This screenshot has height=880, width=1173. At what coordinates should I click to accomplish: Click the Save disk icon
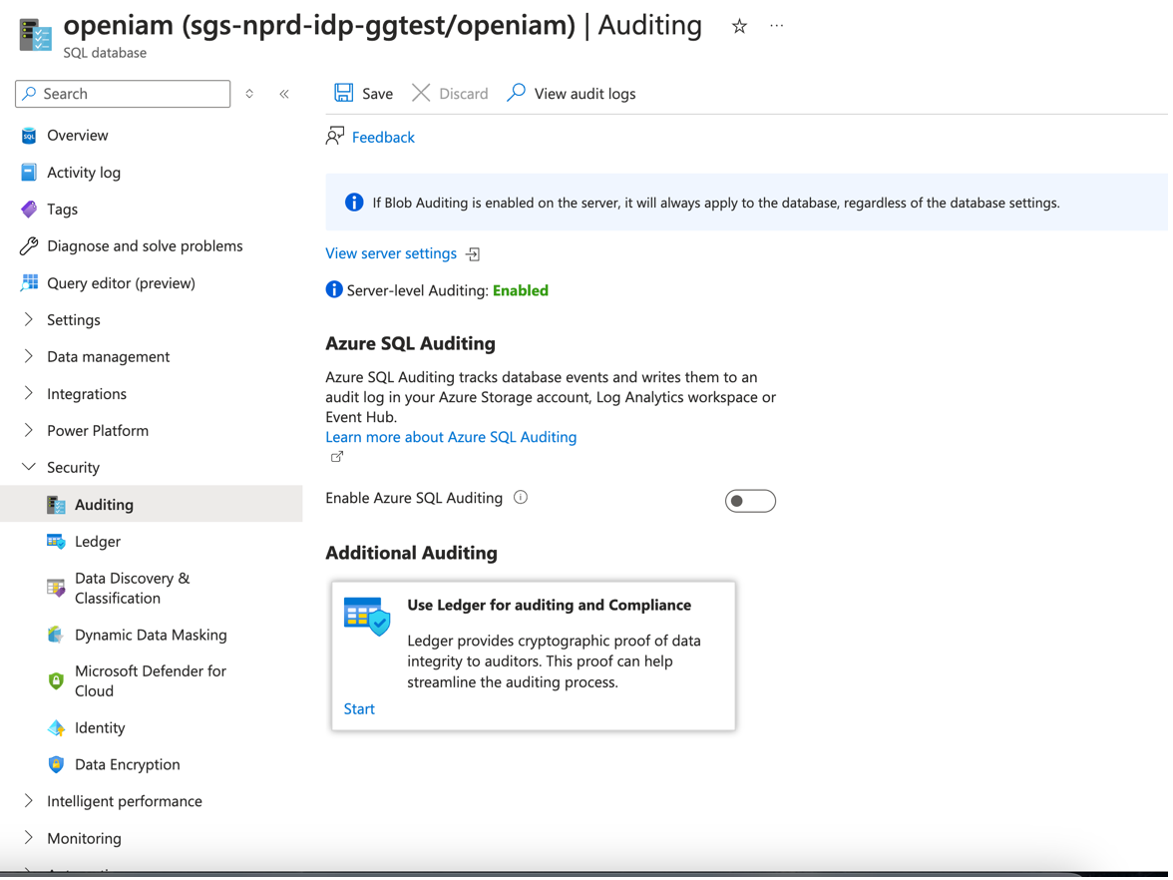coord(343,93)
